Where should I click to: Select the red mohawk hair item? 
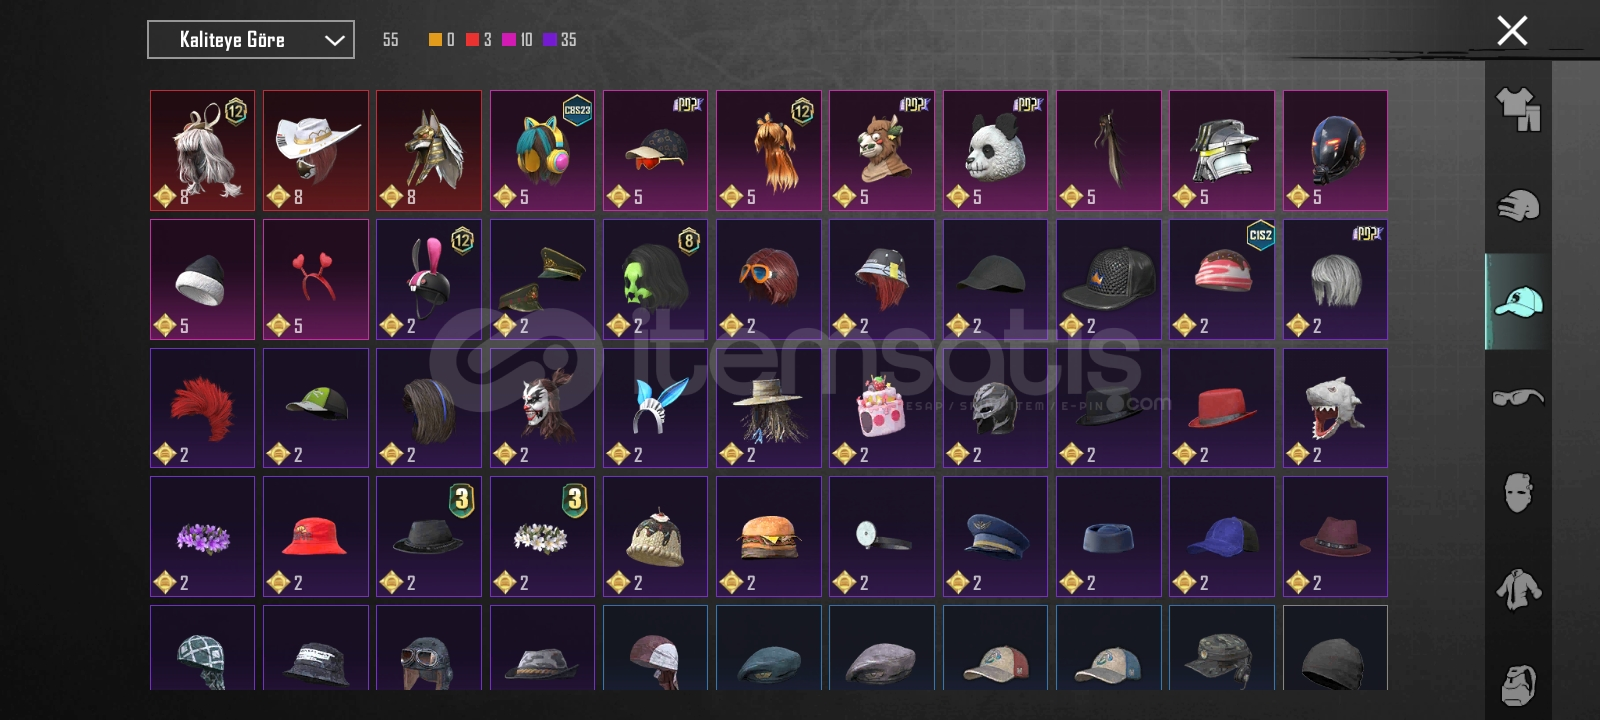[203, 408]
